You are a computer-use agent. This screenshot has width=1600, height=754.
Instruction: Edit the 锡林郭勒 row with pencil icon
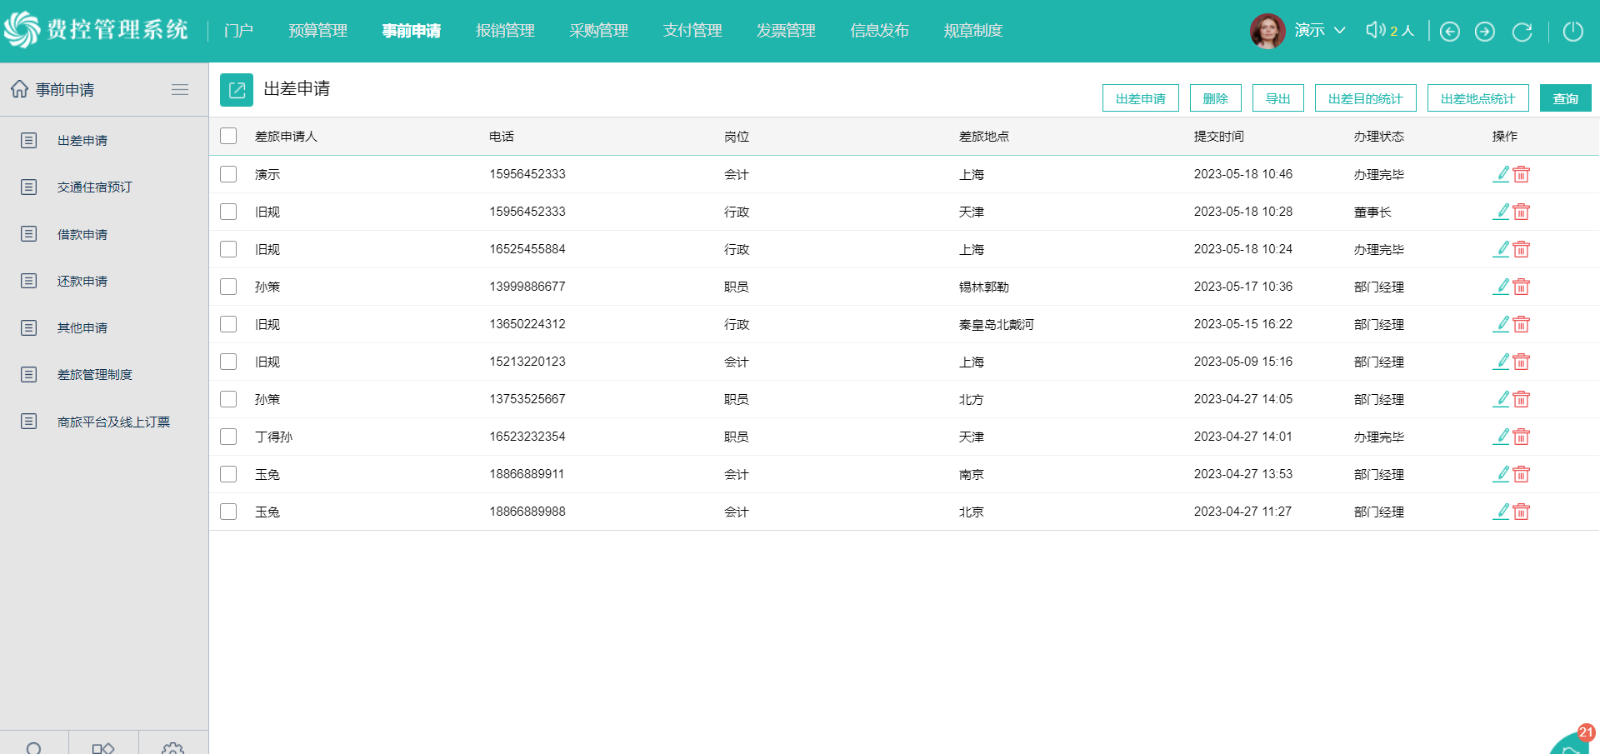point(1501,286)
